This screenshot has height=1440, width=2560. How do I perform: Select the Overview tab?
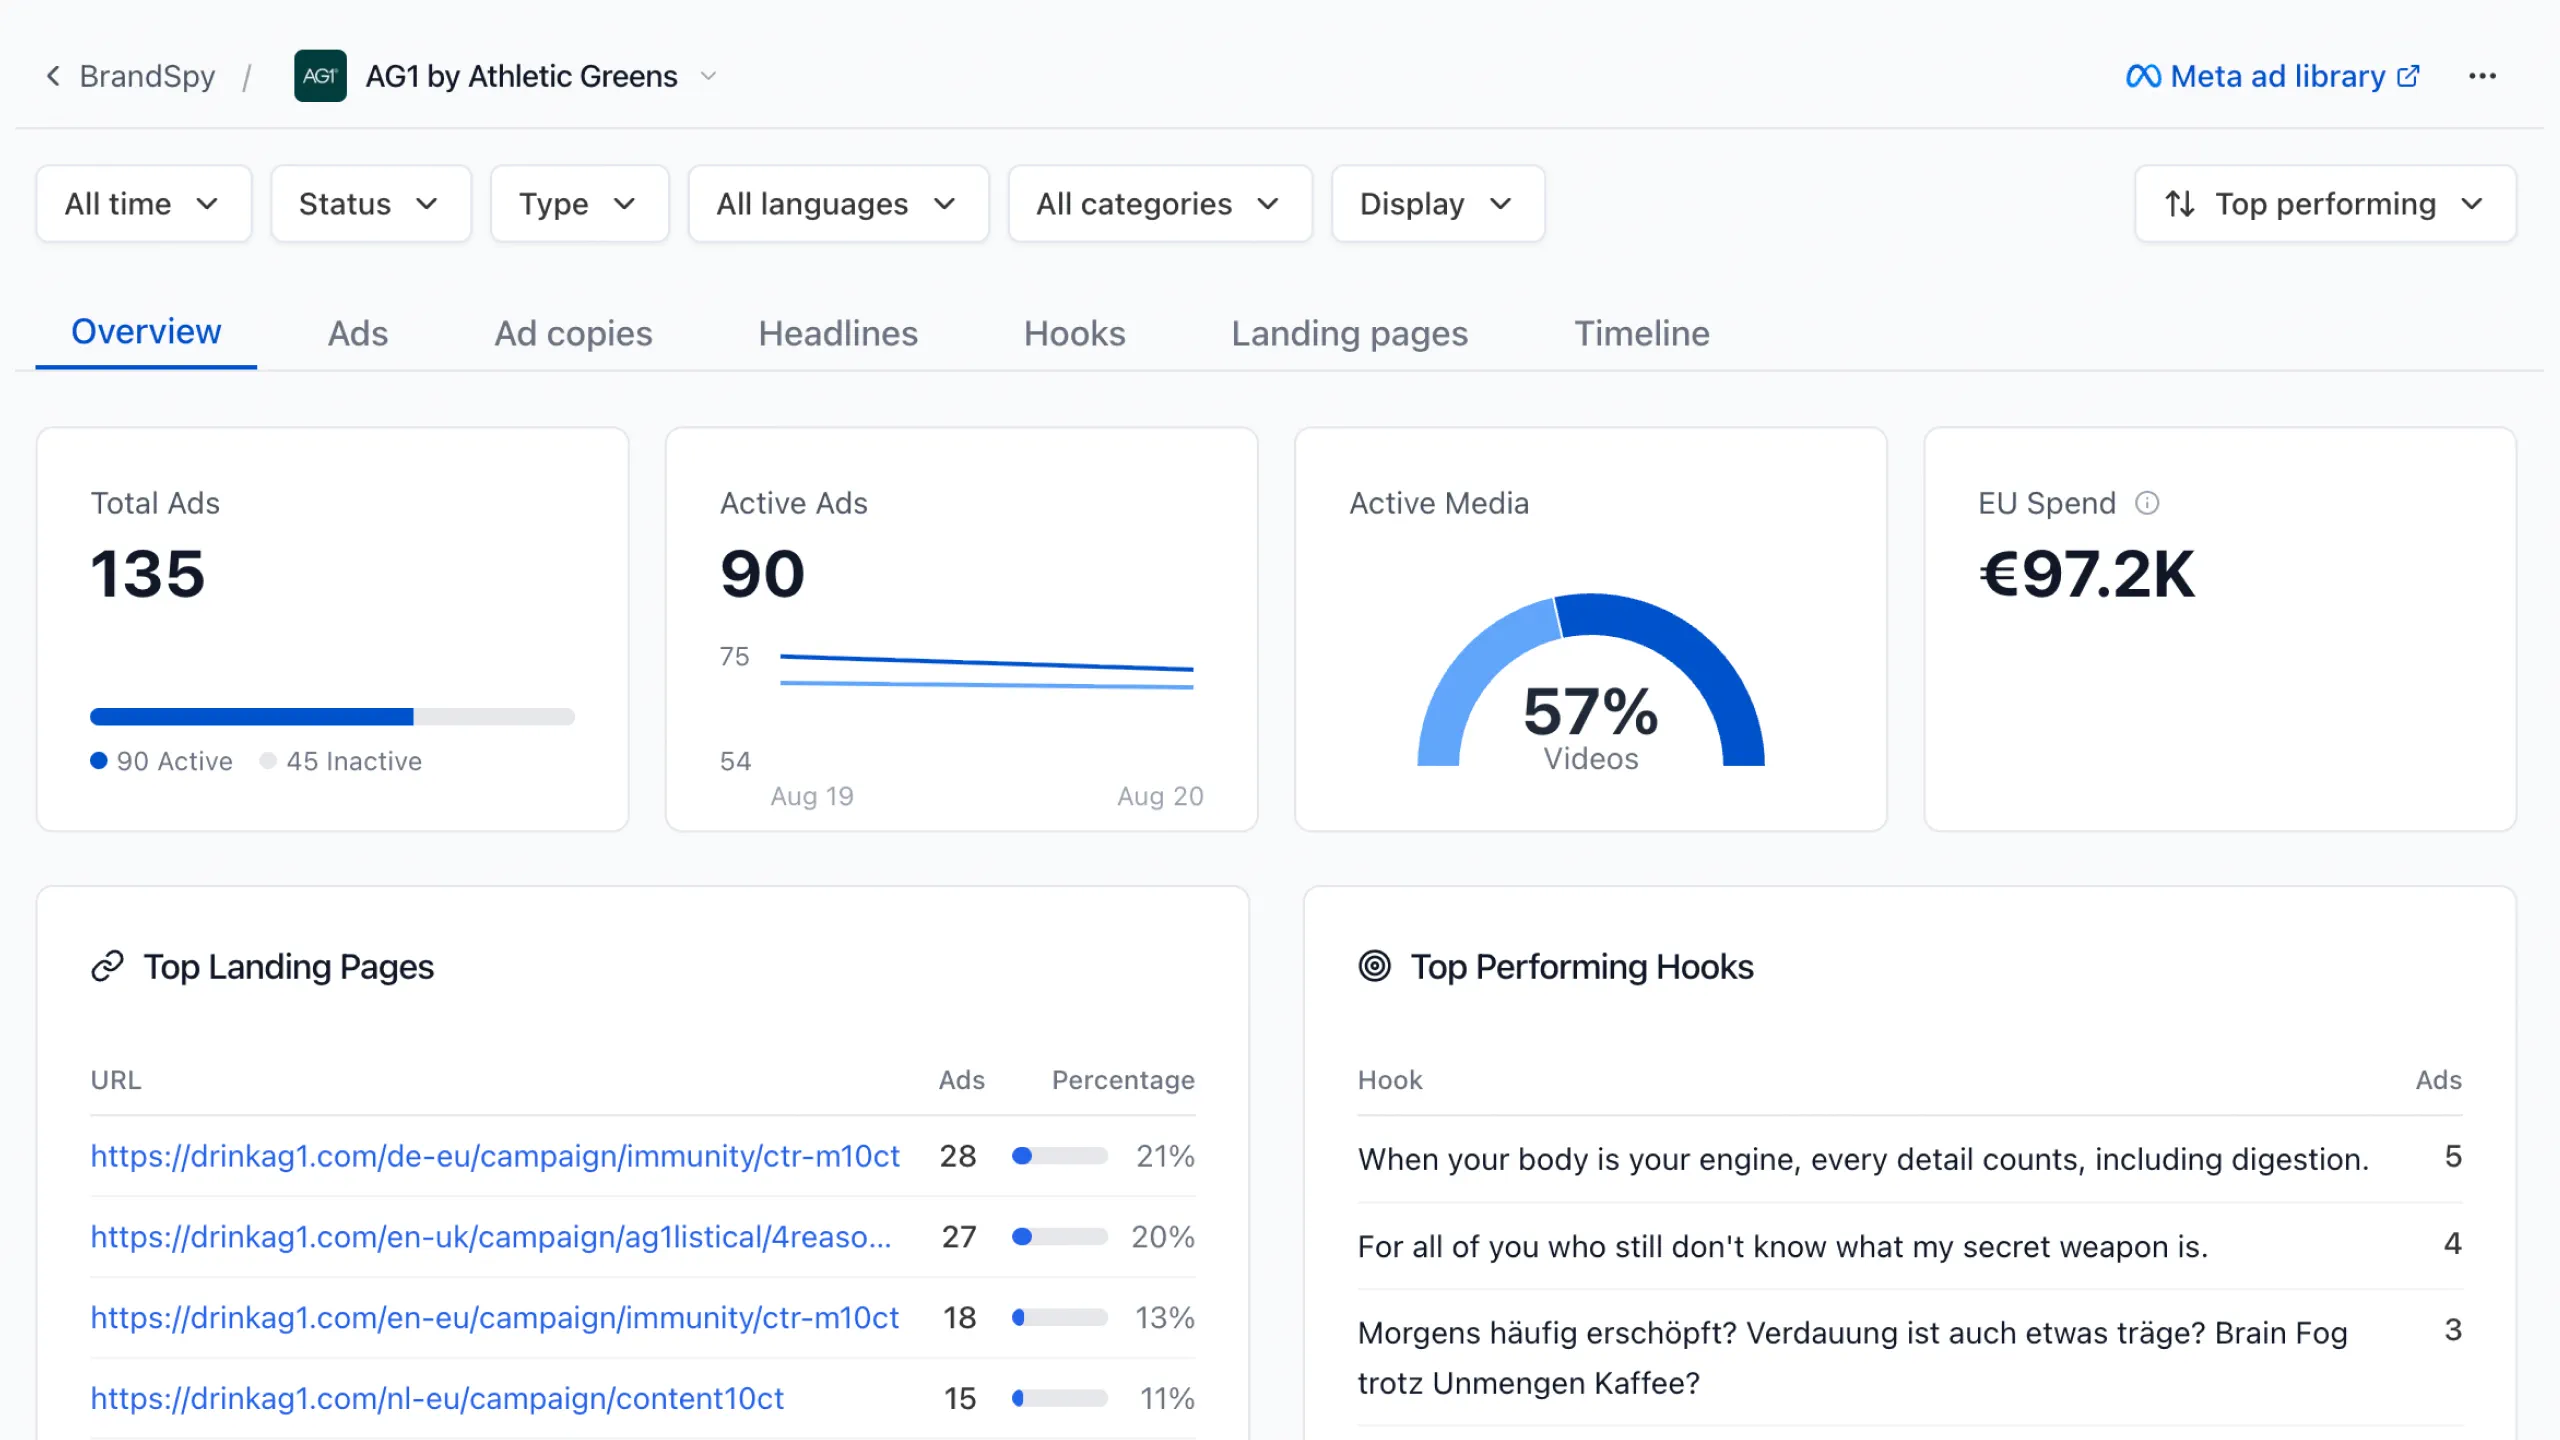click(x=146, y=332)
